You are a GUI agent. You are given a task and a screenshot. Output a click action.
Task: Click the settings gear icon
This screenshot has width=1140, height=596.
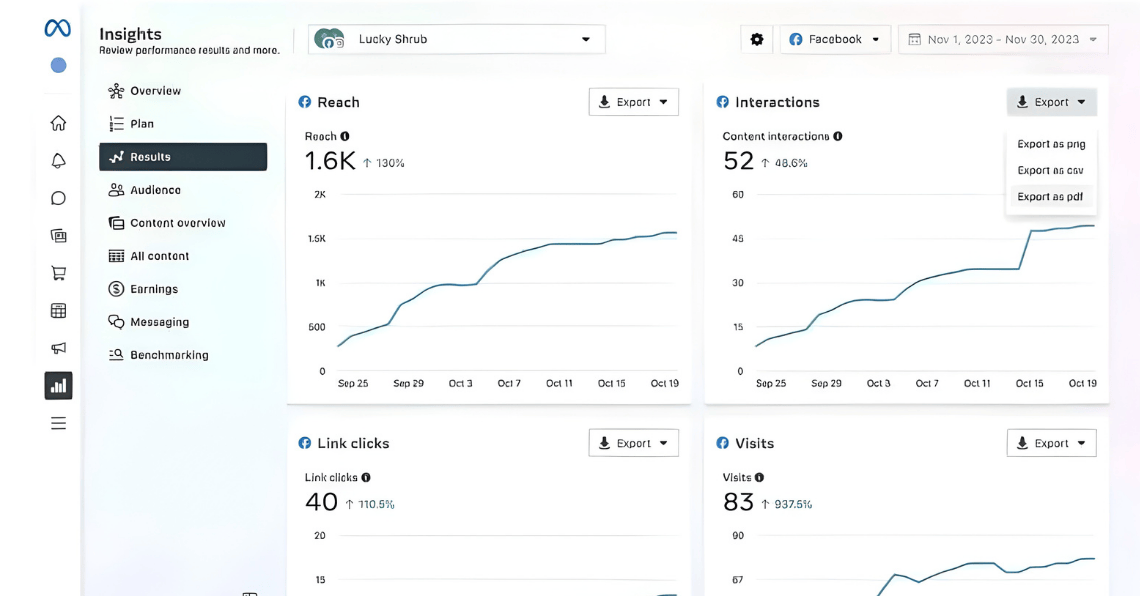756,40
